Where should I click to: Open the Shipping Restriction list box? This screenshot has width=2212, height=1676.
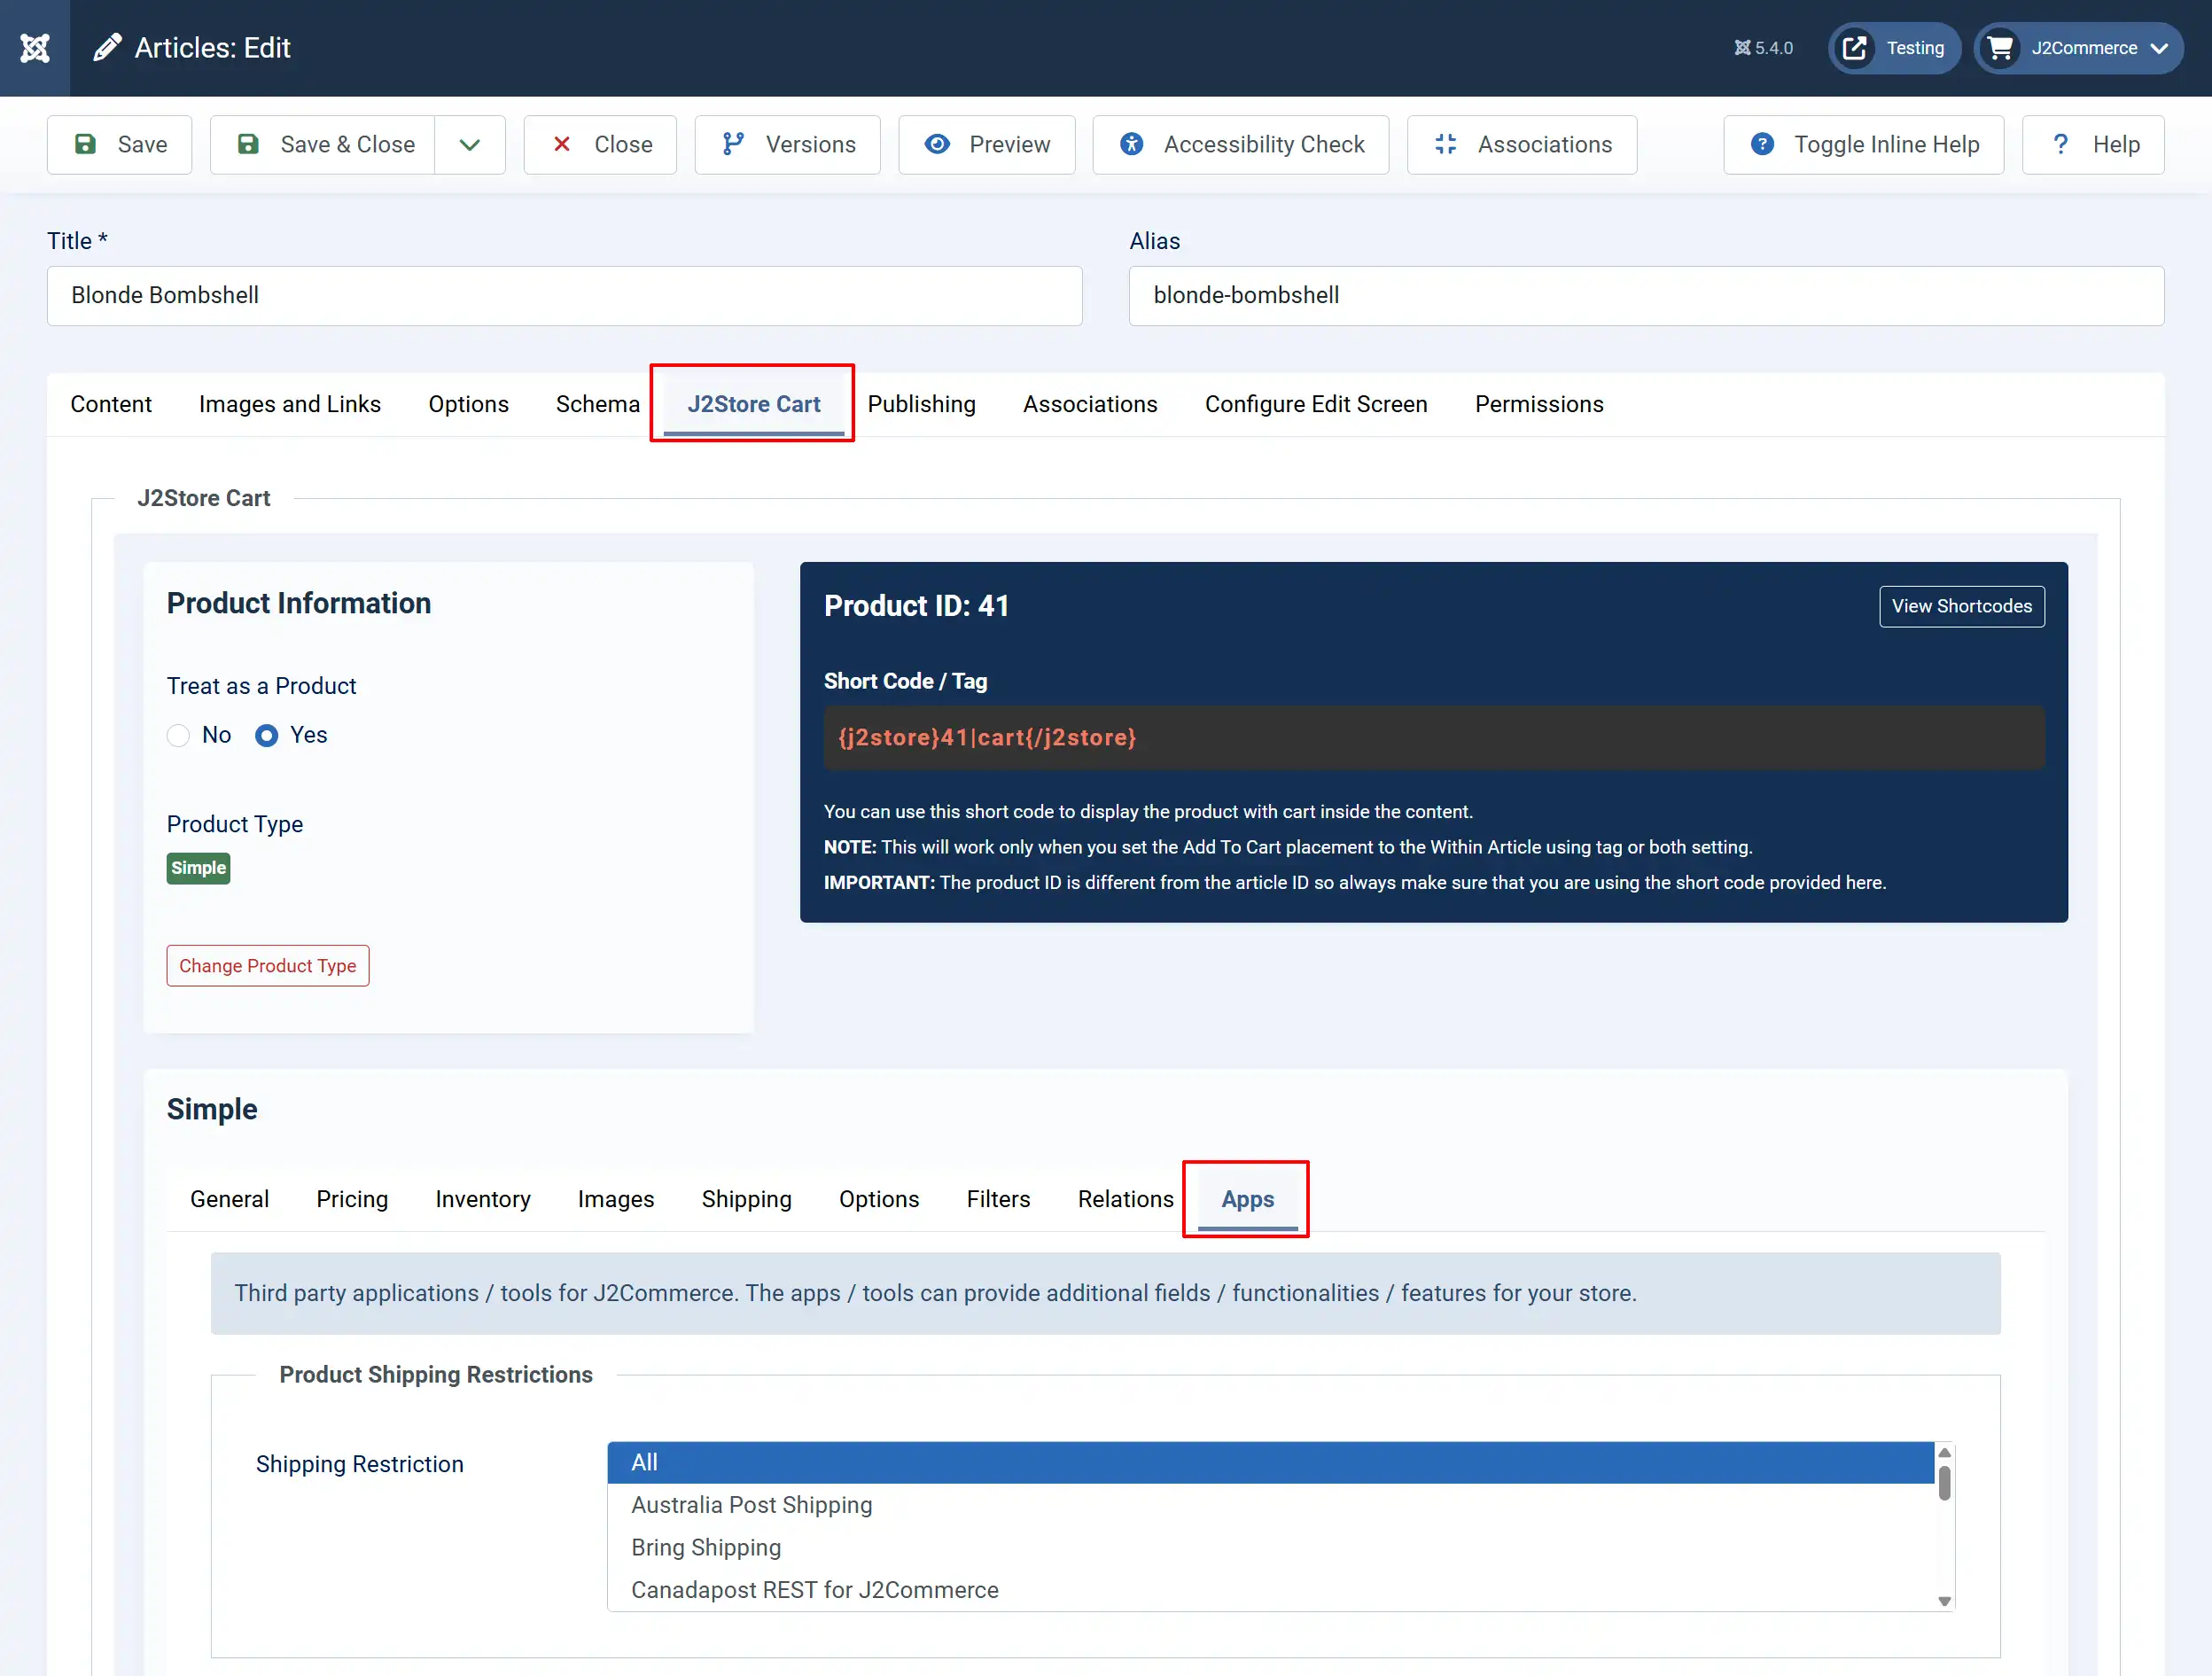click(1280, 1526)
